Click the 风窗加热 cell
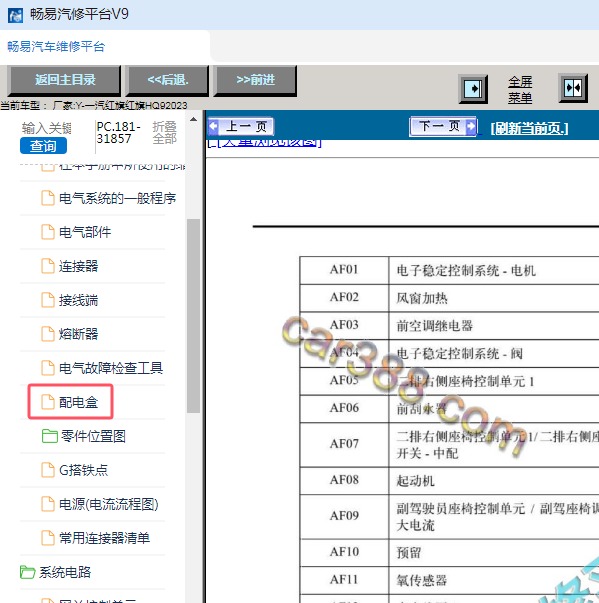 494,298
